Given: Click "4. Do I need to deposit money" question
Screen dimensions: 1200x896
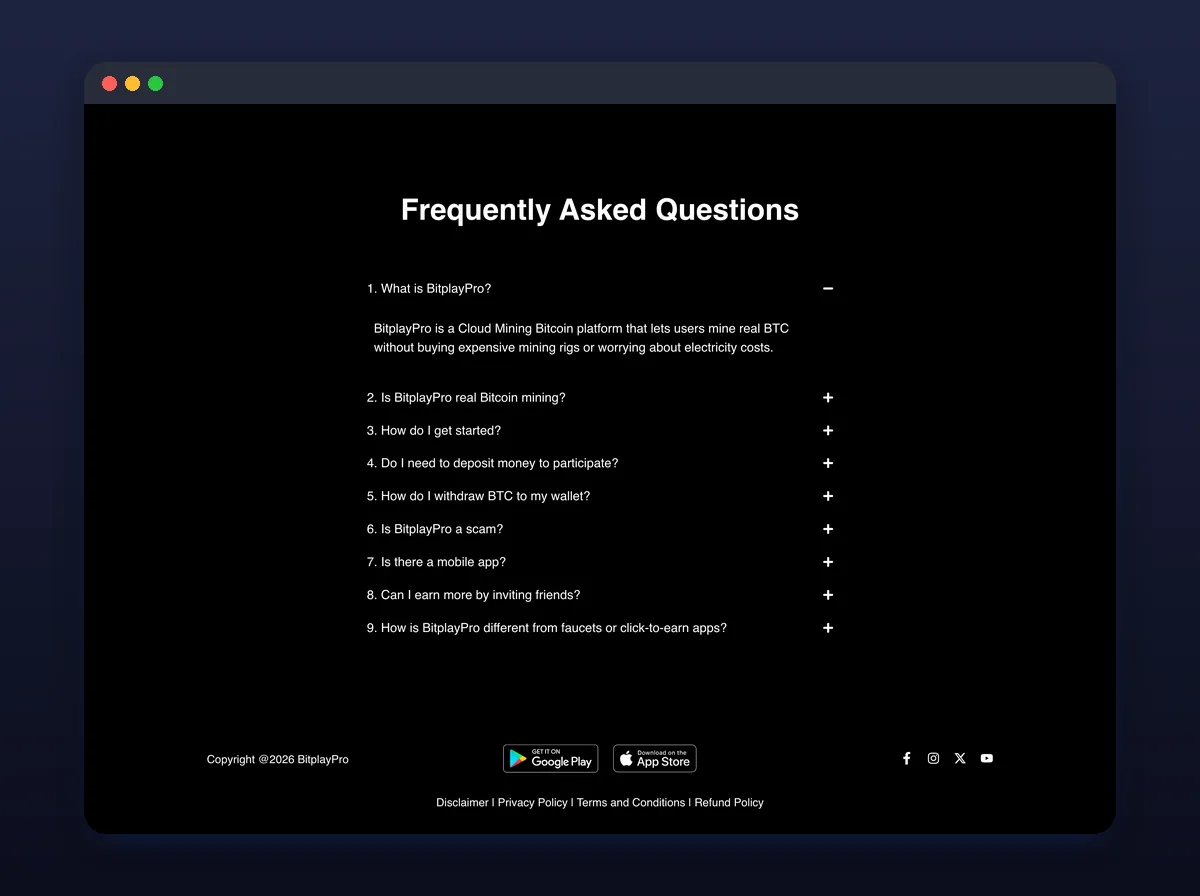Looking at the screenshot, I should click(493, 464).
